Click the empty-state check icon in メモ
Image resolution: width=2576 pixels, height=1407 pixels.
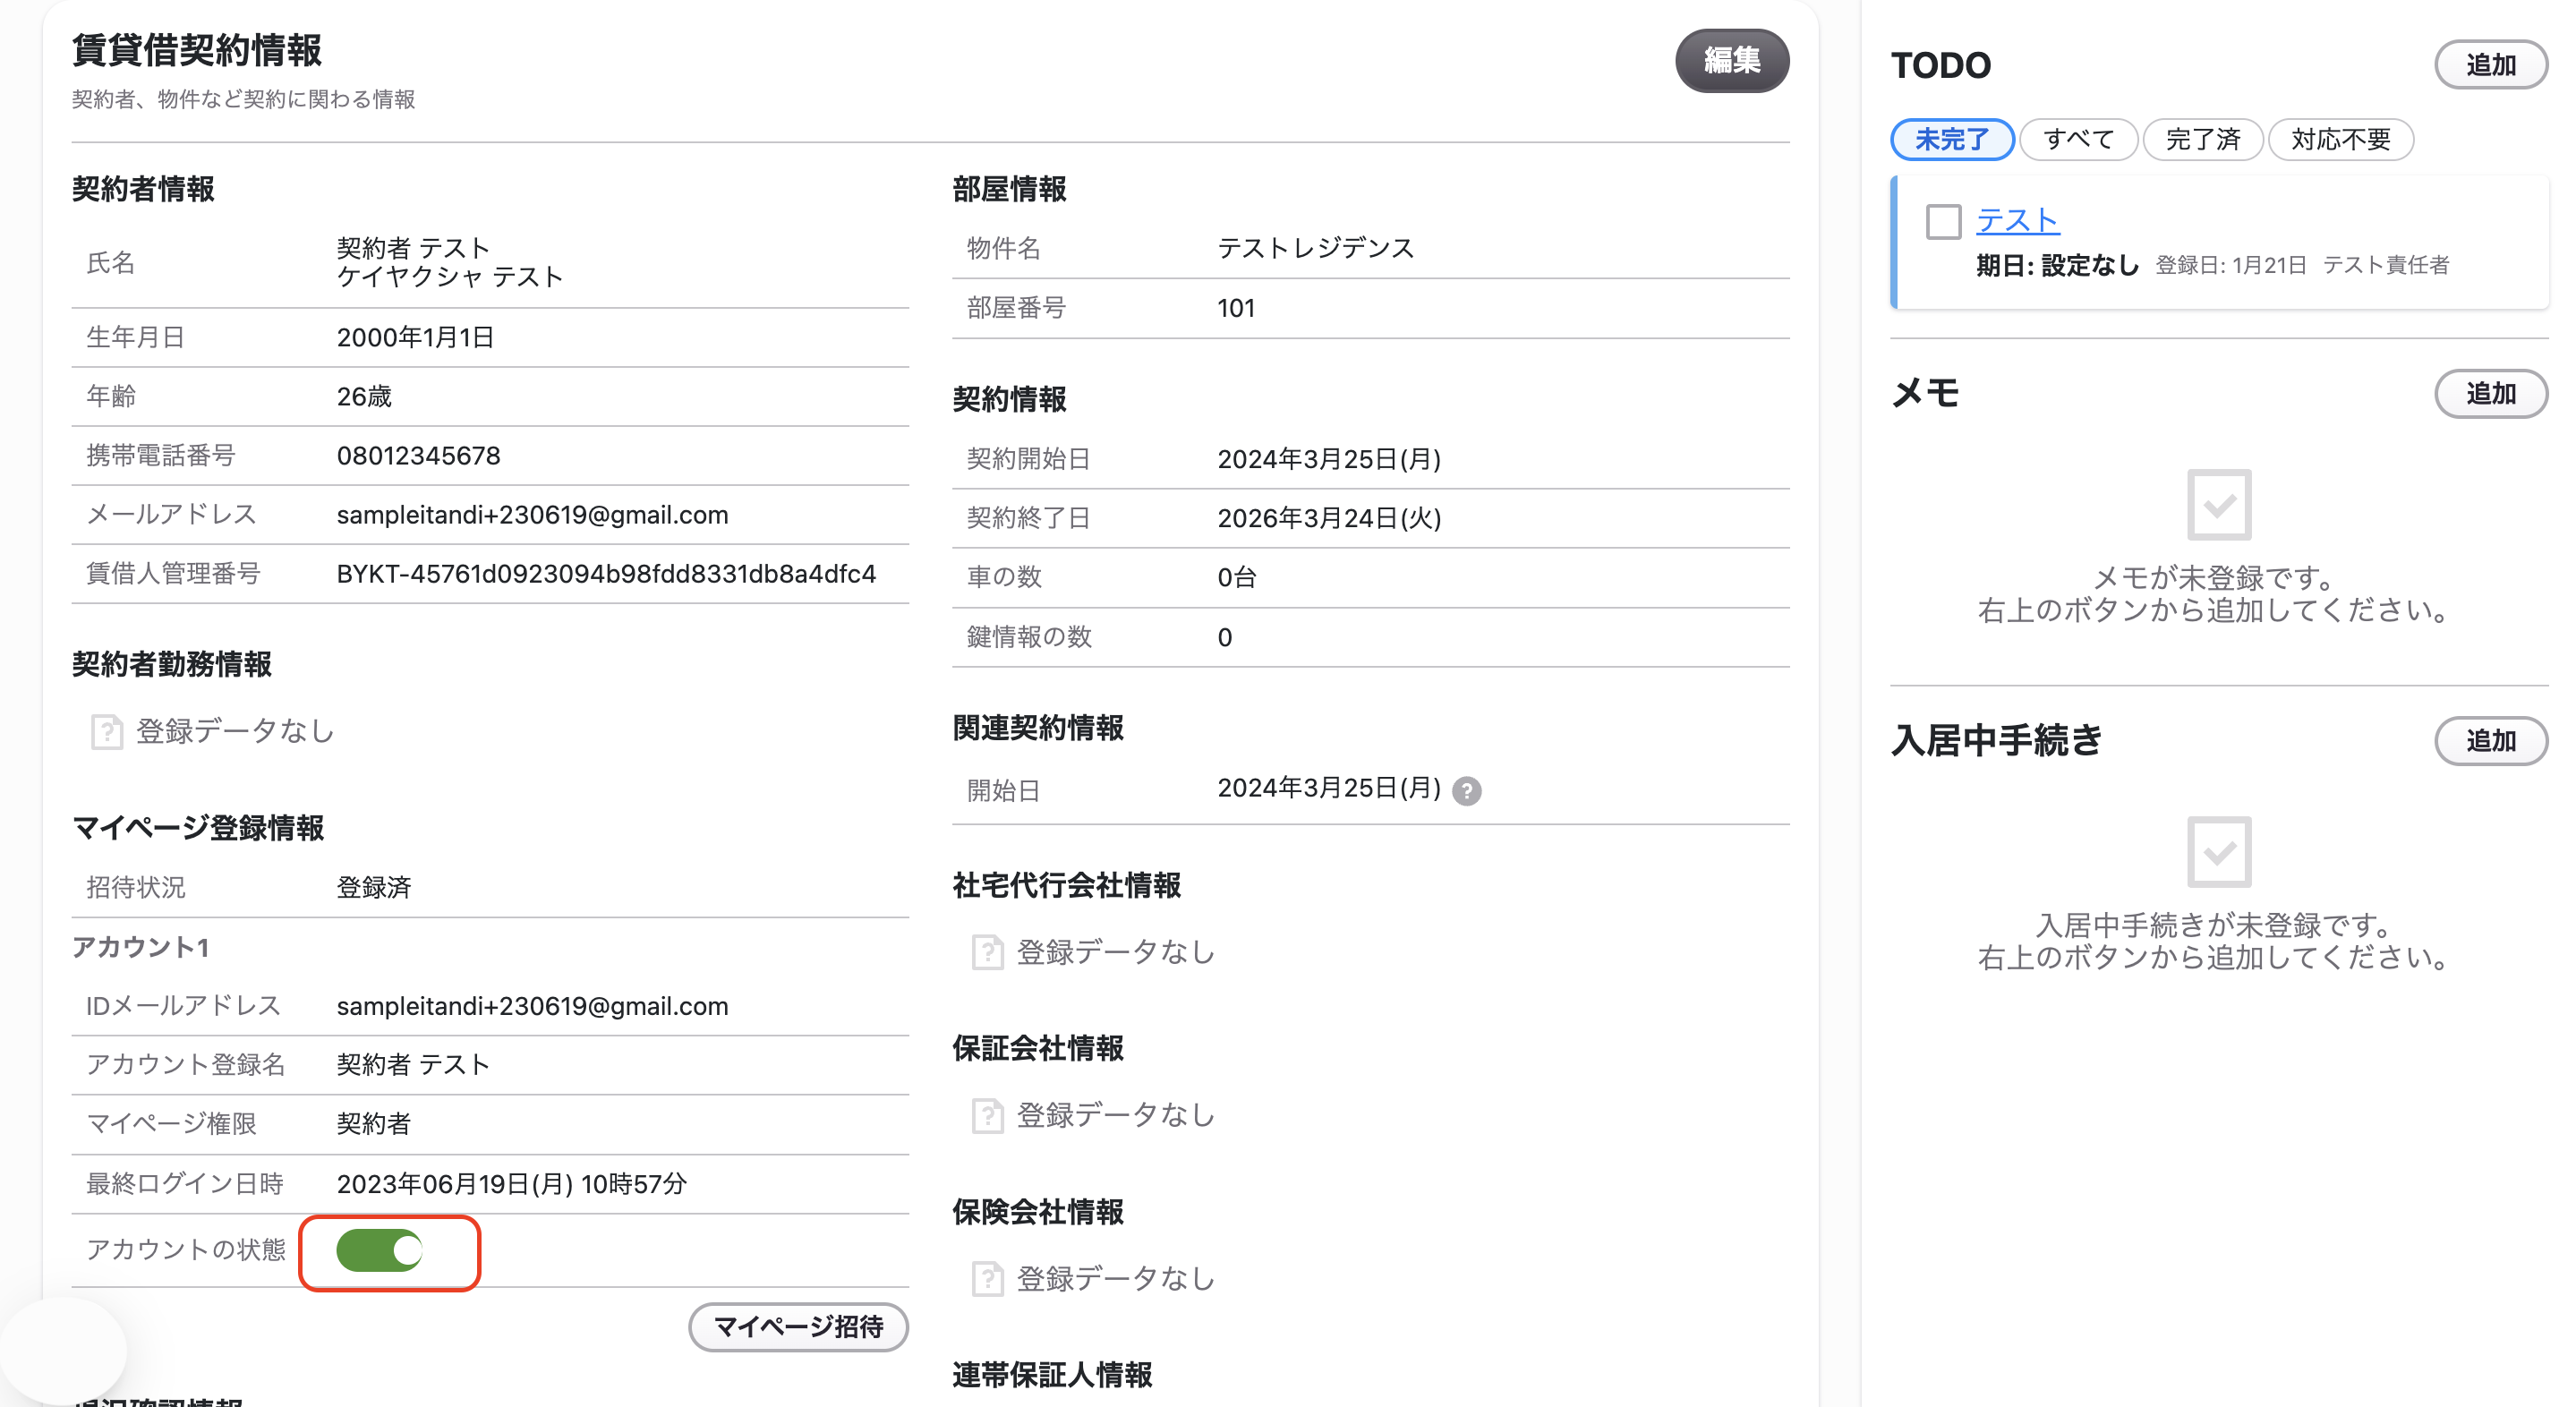coord(2219,505)
